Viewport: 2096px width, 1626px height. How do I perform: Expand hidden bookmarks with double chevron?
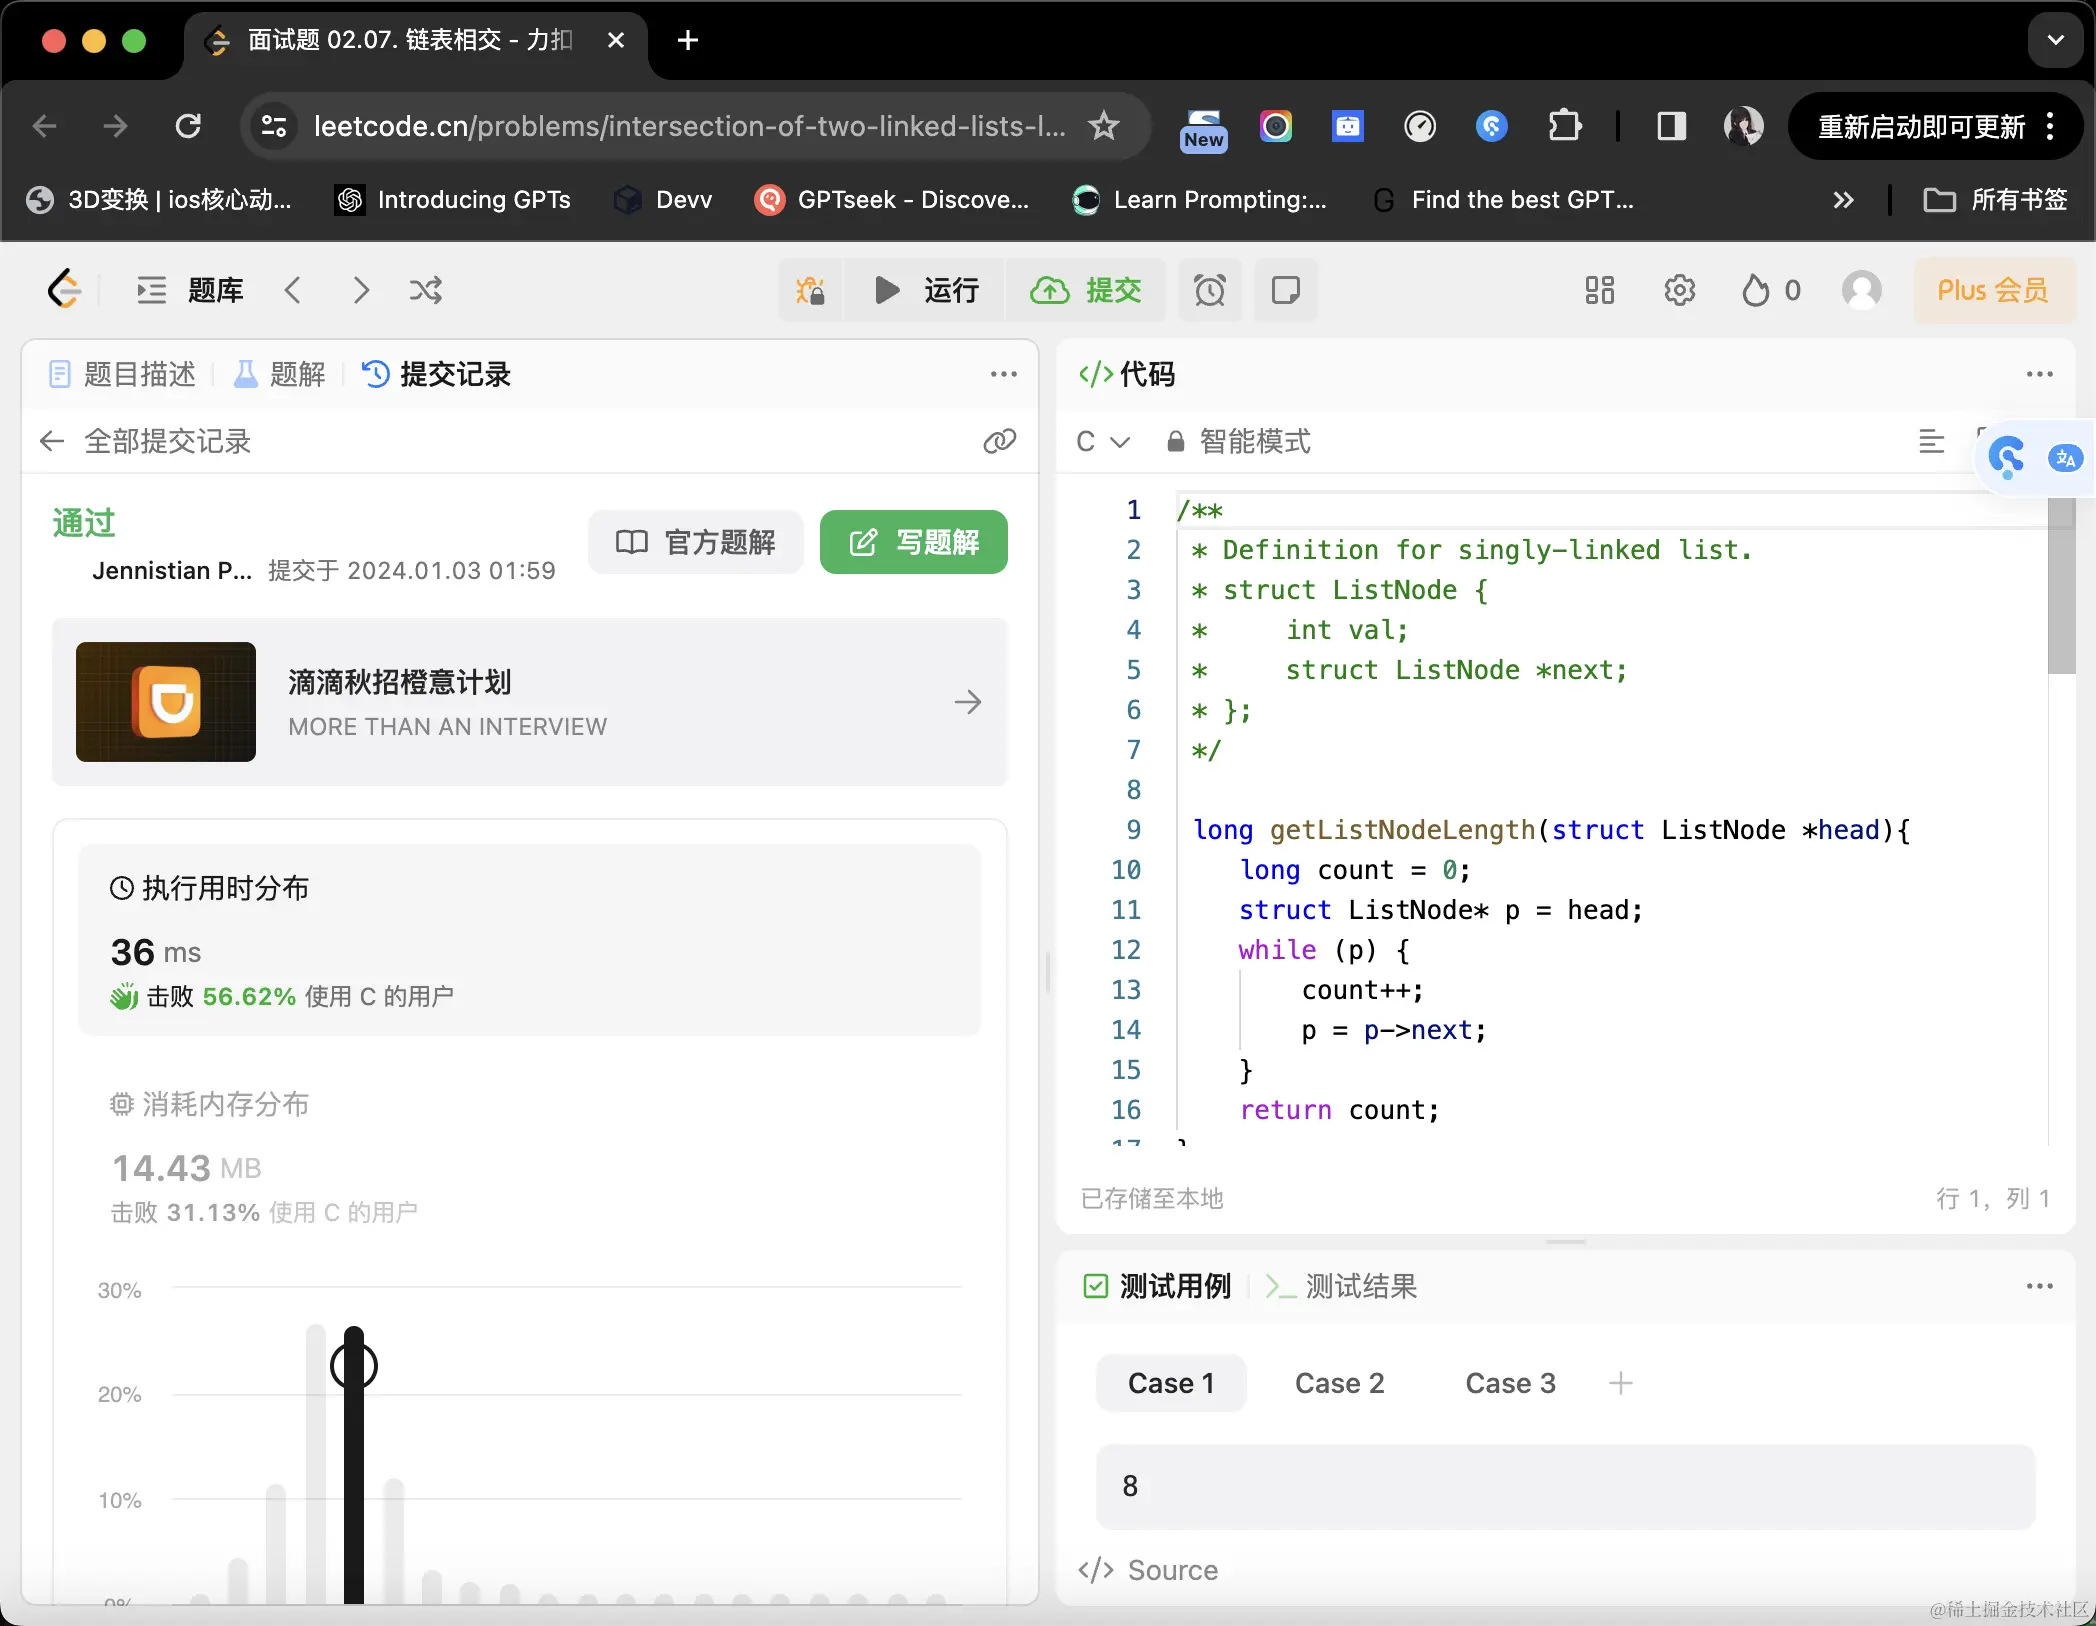pos(1843,200)
